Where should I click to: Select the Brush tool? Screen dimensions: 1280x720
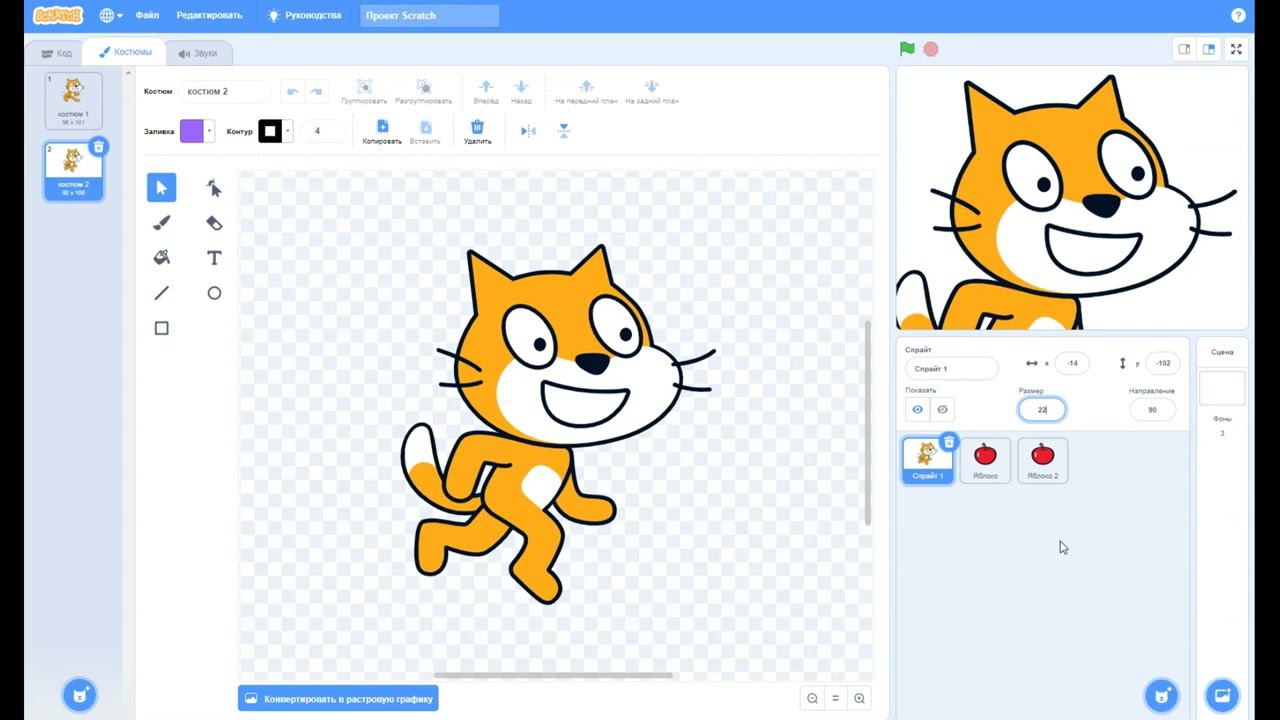click(x=161, y=223)
